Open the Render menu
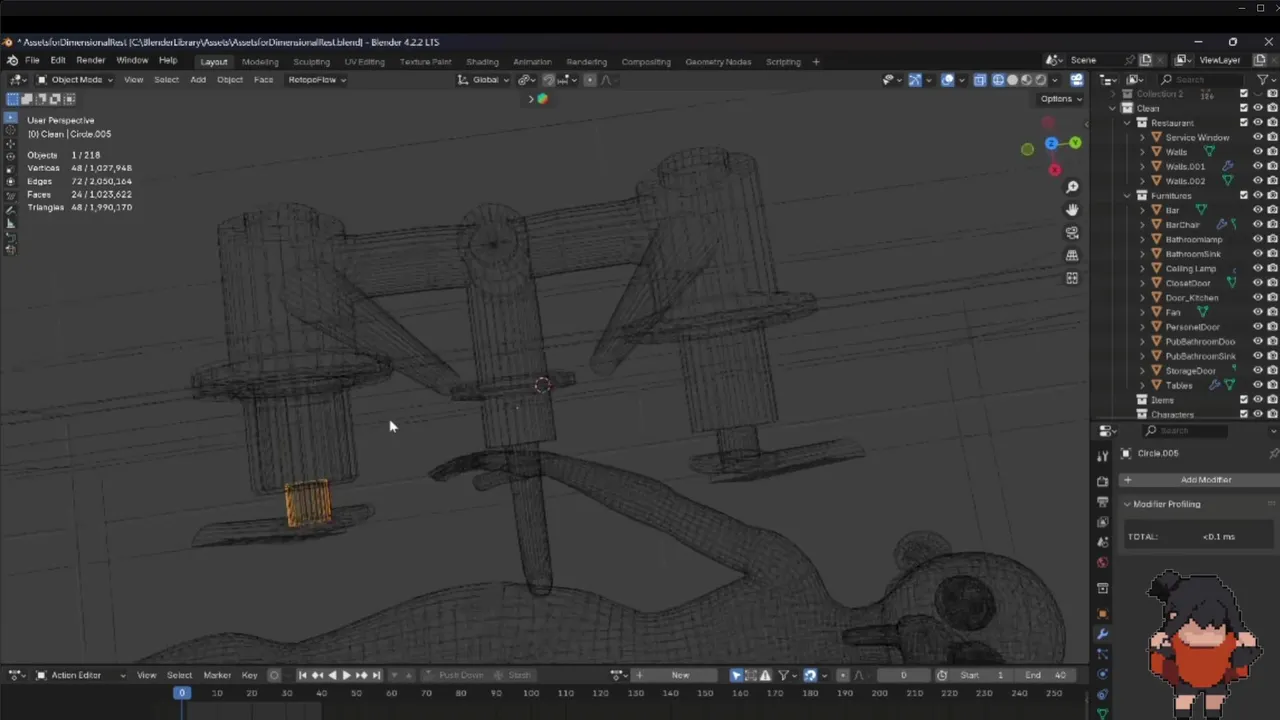This screenshot has height=720, width=1280. point(90,61)
